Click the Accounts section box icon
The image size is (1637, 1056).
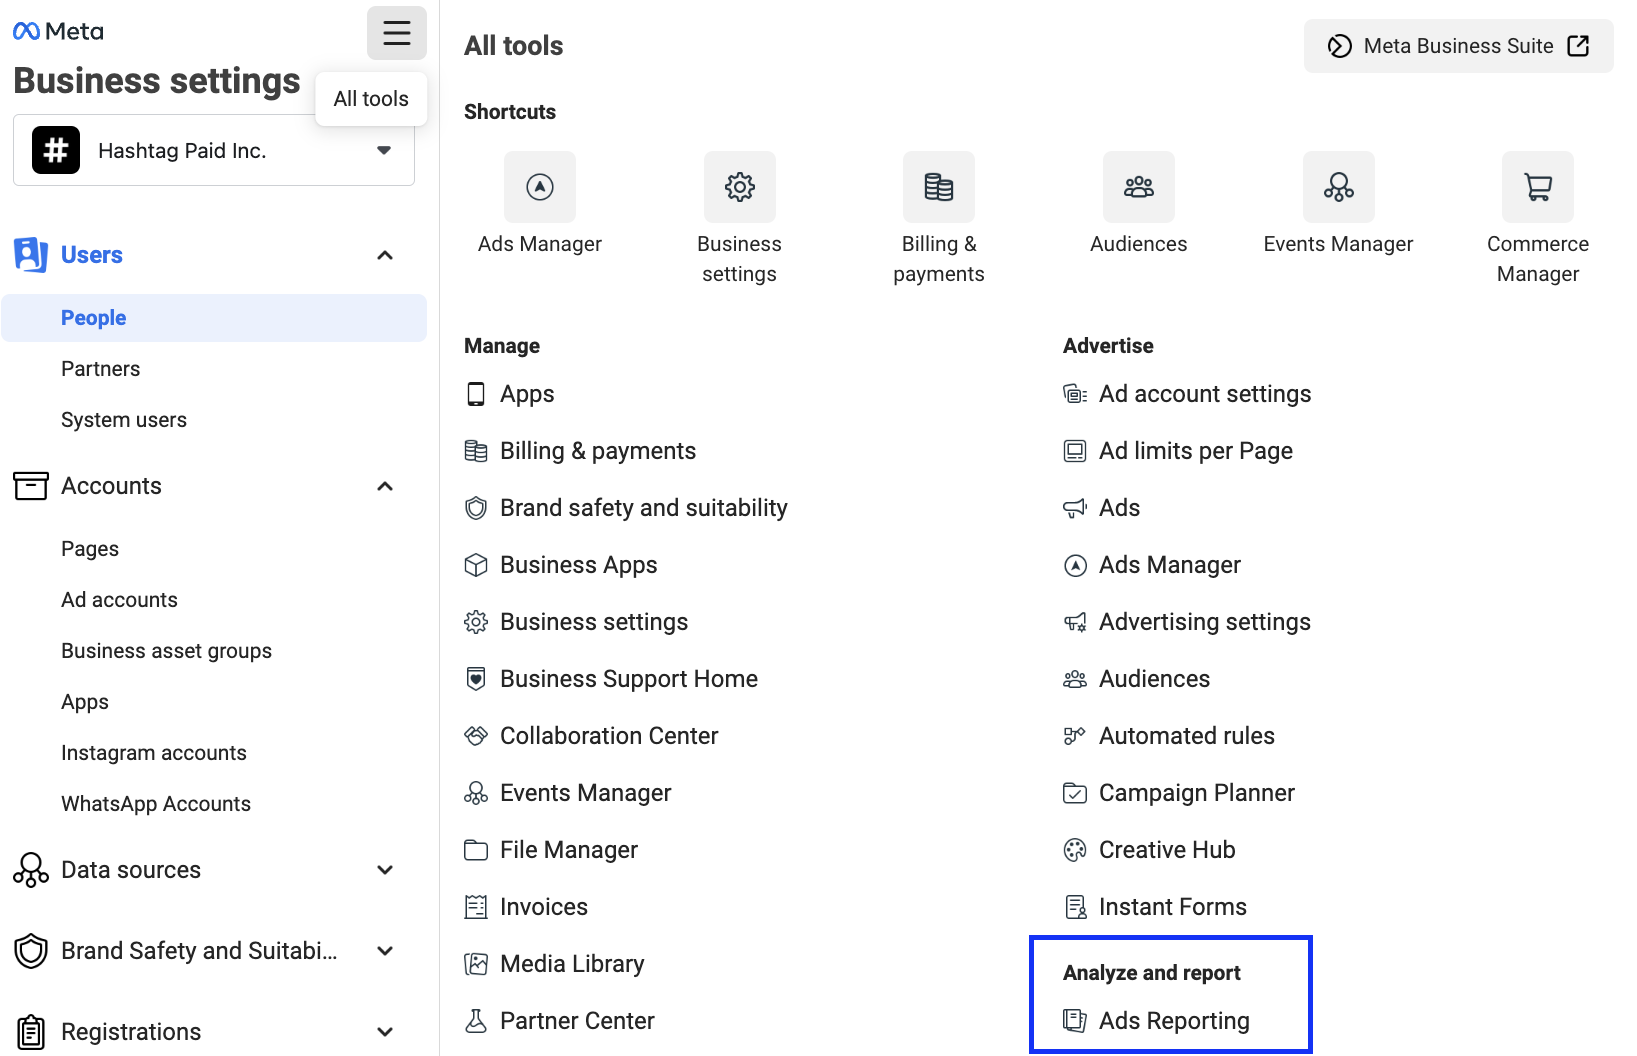coord(31,486)
